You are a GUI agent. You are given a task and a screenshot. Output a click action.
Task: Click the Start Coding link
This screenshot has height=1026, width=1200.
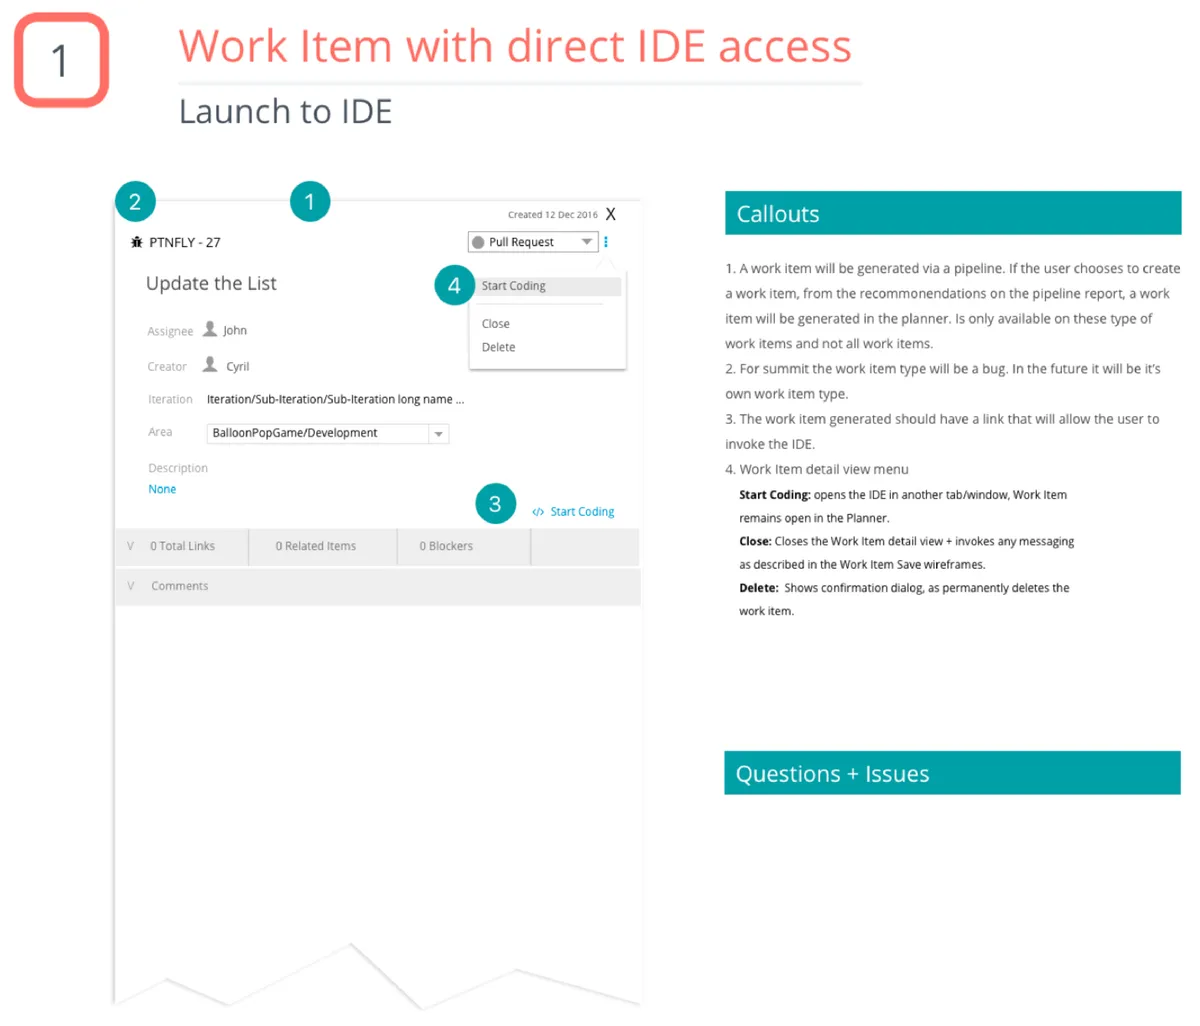[x=582, y=511]
